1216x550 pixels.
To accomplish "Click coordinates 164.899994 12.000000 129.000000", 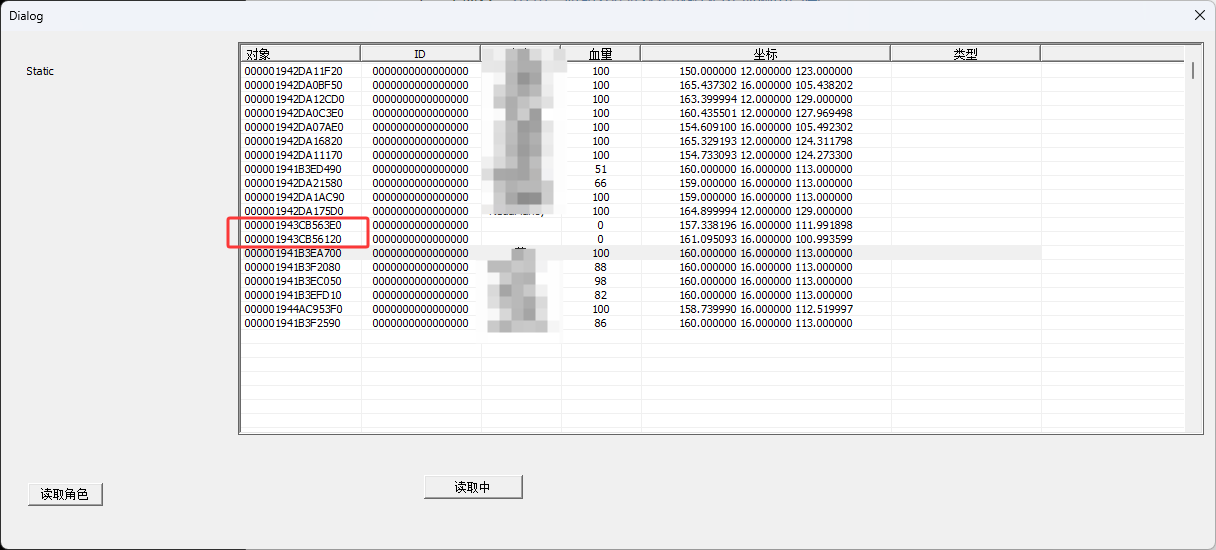I will click(x=766, y=211).
